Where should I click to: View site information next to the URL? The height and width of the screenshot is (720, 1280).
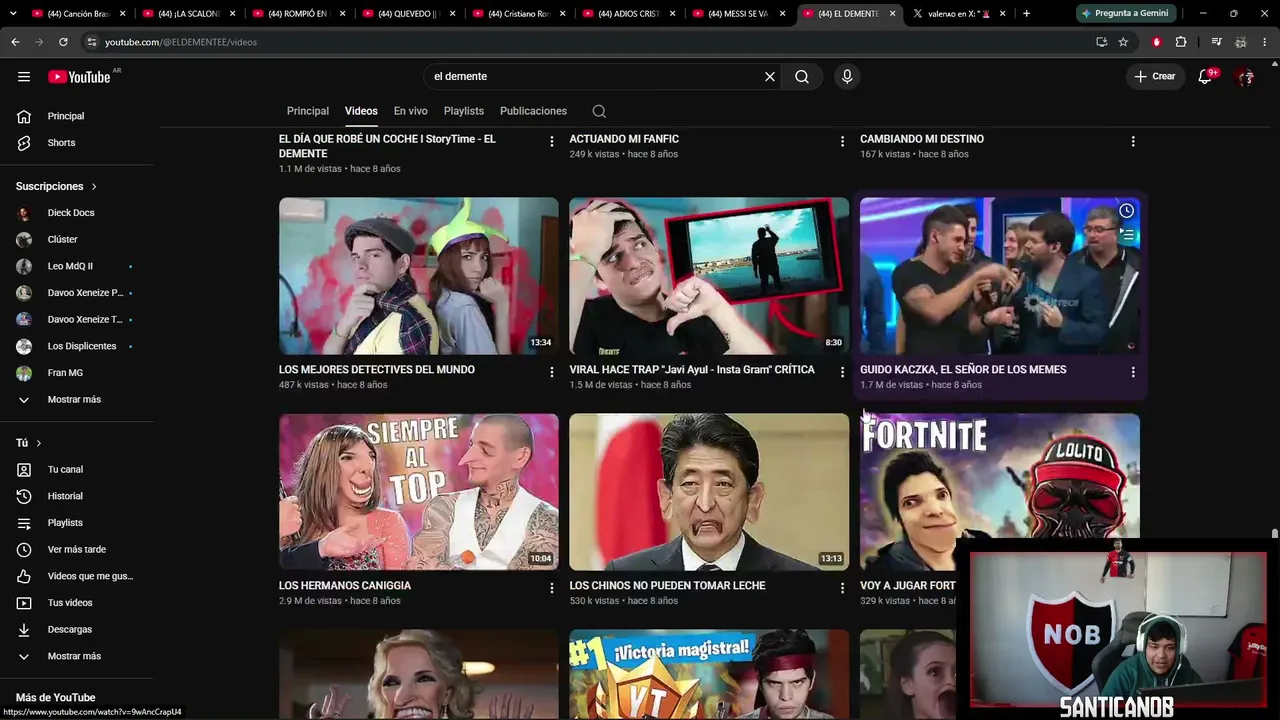[x=91, y=42]
